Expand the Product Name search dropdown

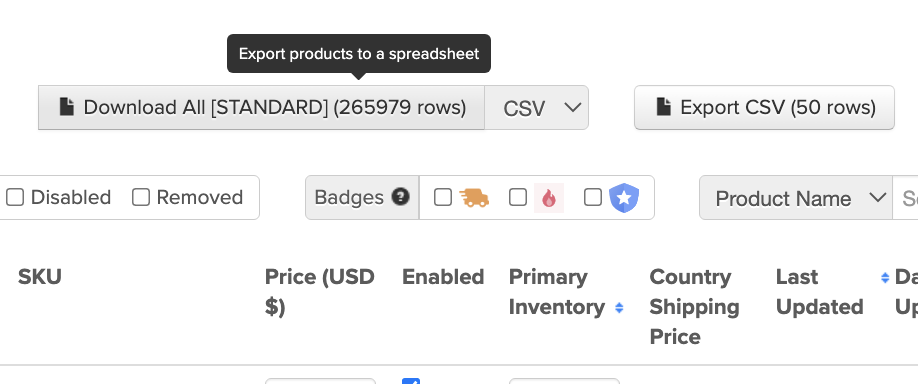pyautogui.click(x=796, y=198)
